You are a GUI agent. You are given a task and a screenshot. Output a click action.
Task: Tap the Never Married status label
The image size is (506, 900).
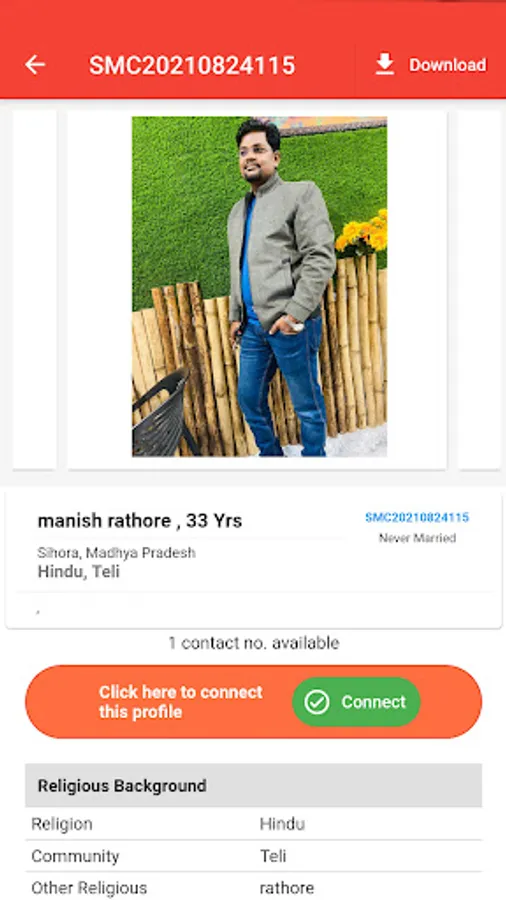tap(418, 538)
